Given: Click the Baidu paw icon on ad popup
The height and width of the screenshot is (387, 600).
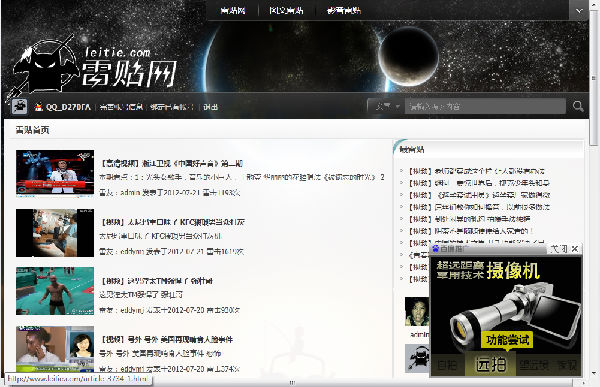Looking at the screenshot, I should click(435, 249).
